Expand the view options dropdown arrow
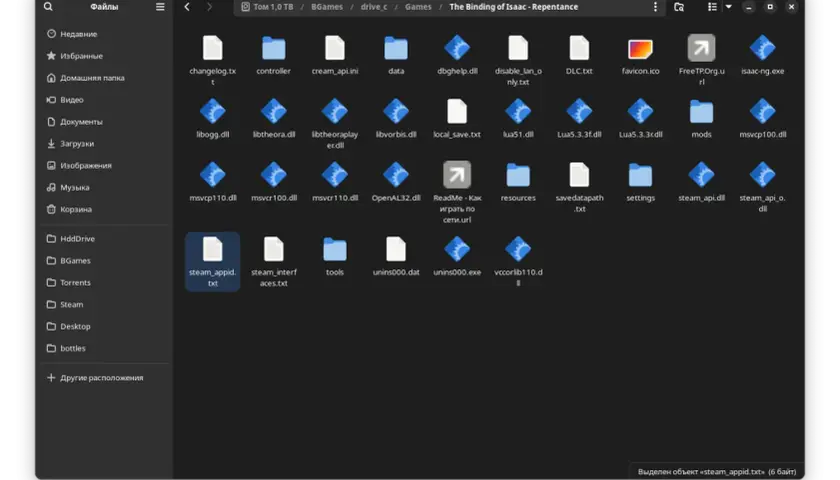Image resolution: width=840 pixels, height=480 pixels. [x=729, y=7]
